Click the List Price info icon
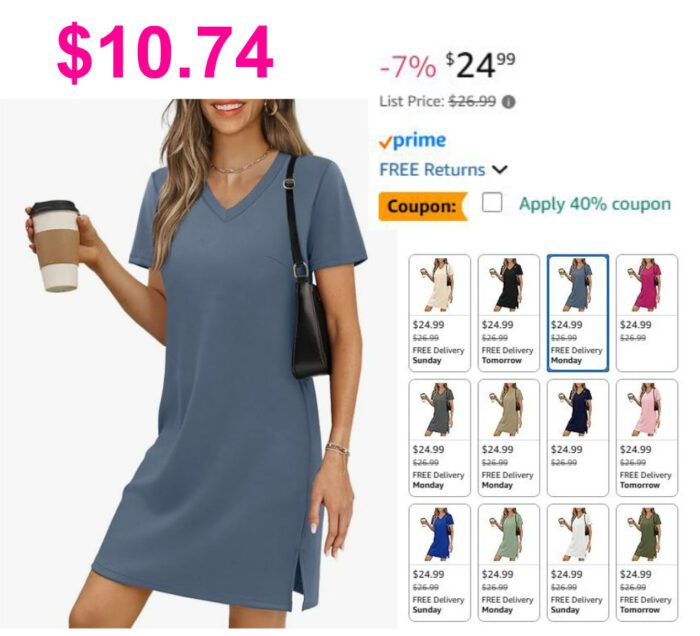700x636 pixels. click(x=508, y=102)
